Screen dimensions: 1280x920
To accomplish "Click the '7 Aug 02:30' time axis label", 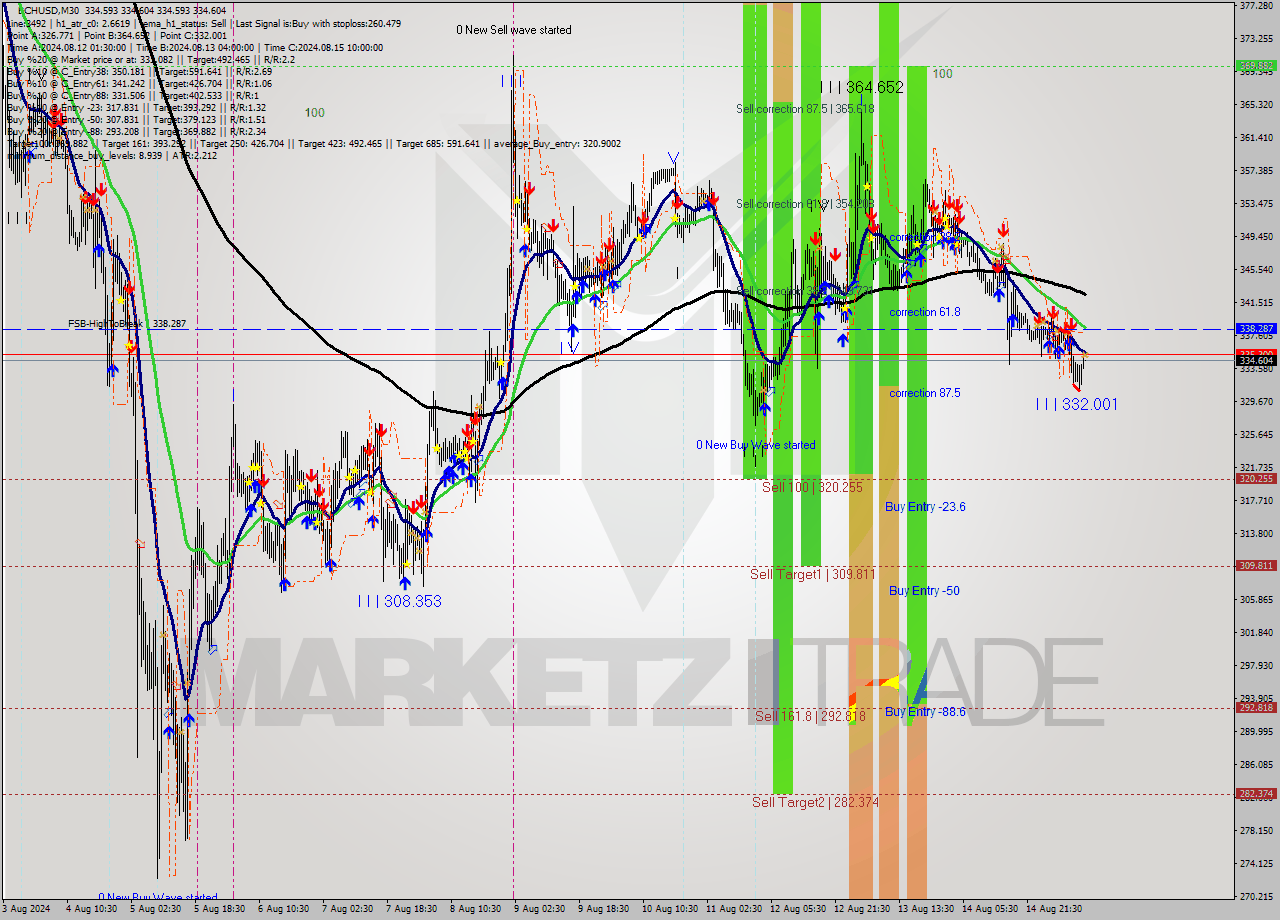I will click(x=347, y=909).
